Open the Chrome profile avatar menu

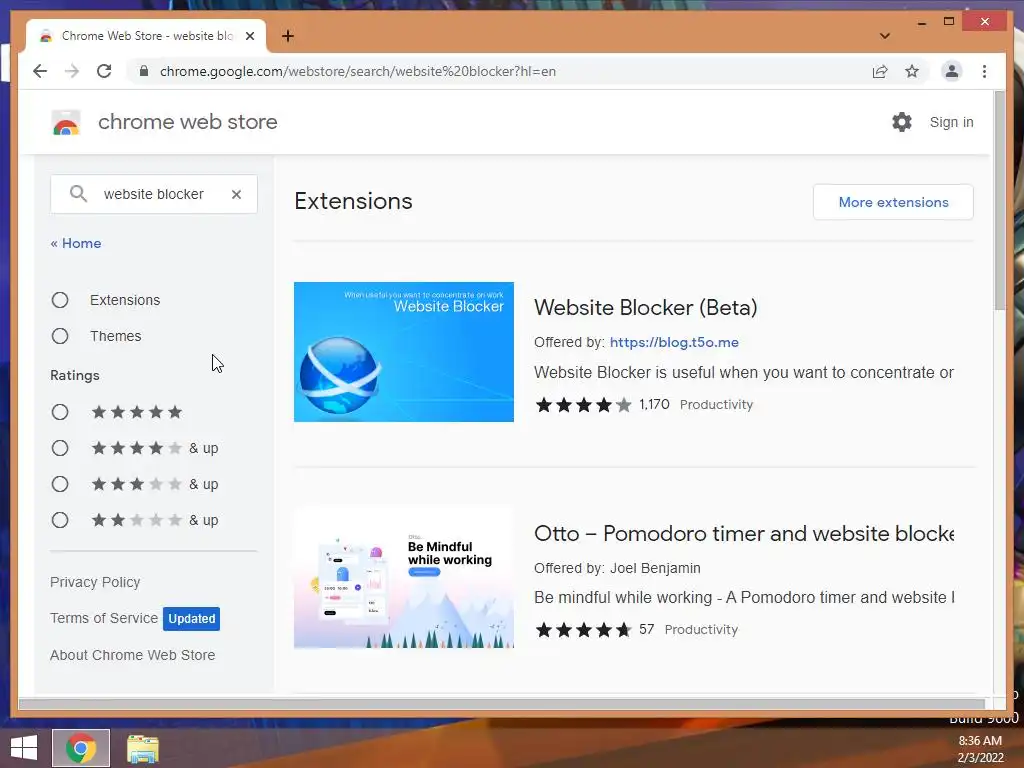click(x=952, y=71)
